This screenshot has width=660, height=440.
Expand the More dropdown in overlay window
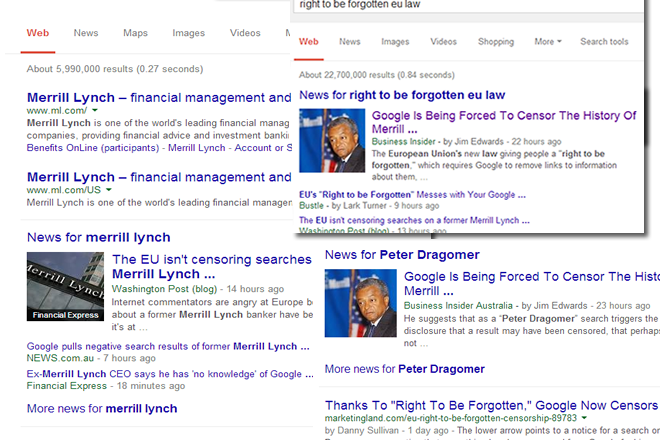[548, 42]
